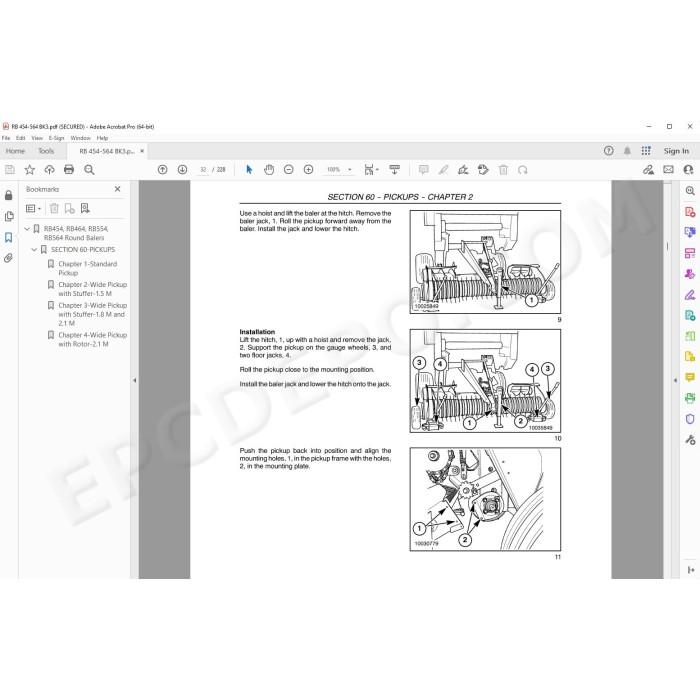Zoom out with the minus circle
This screenshot has height=700, width=700.
point(288,170)
